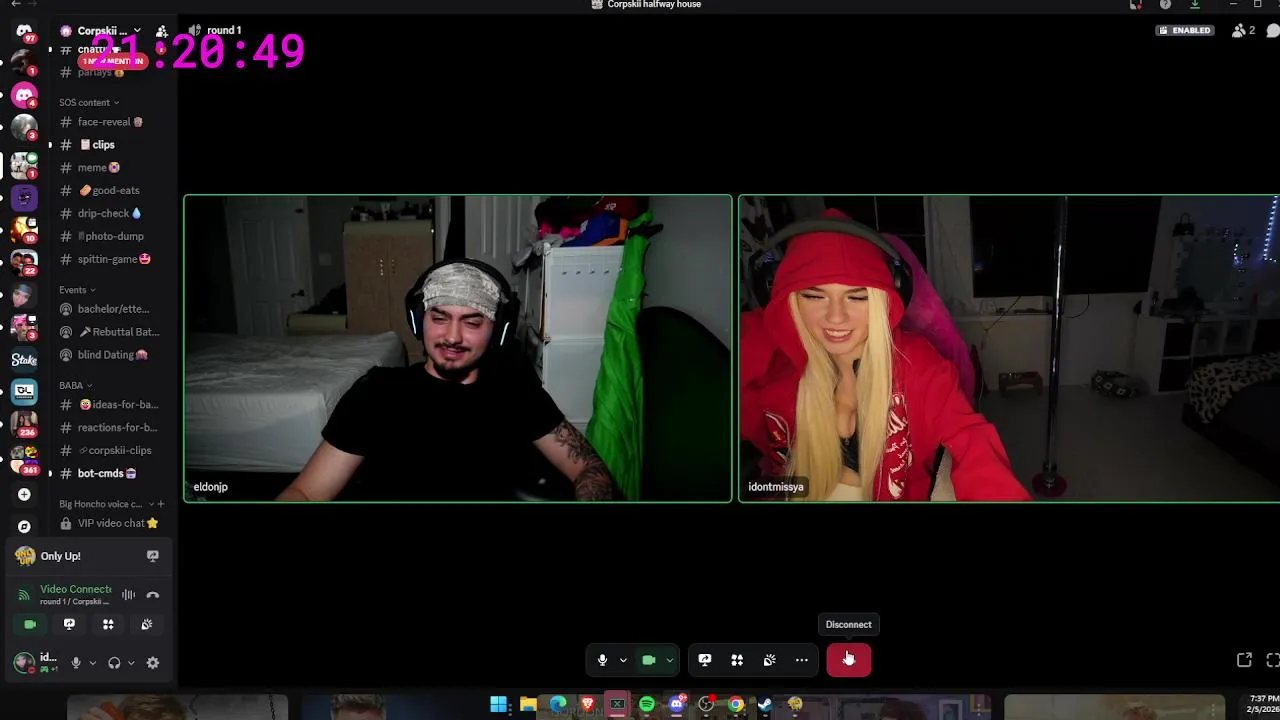Open soundboard from bottom call controls

pos(769,660)
